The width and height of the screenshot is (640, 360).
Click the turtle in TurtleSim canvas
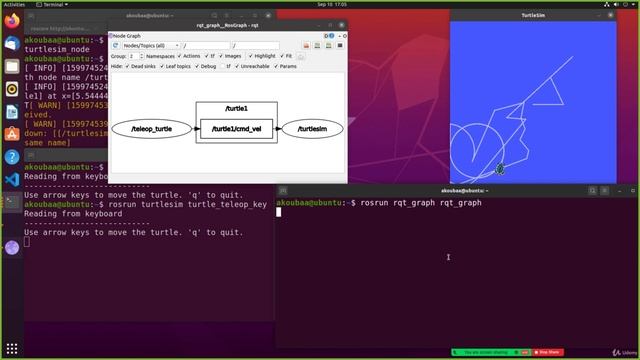coord(500,169)
